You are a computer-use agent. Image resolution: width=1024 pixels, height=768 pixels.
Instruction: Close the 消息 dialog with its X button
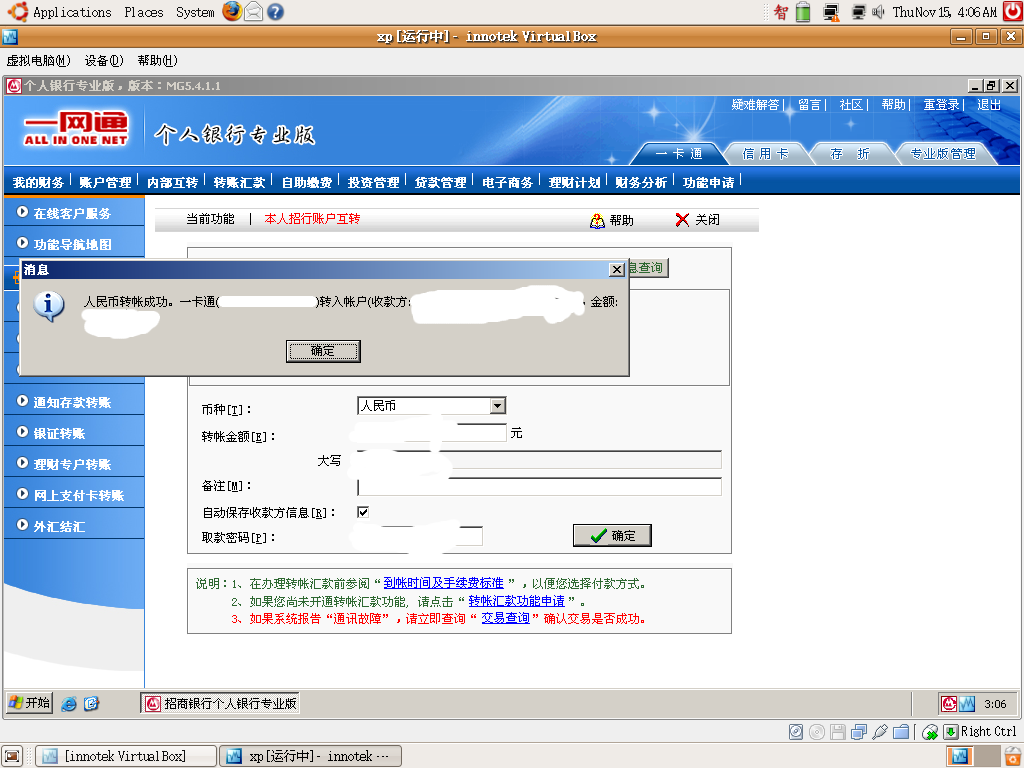(616, 269)
